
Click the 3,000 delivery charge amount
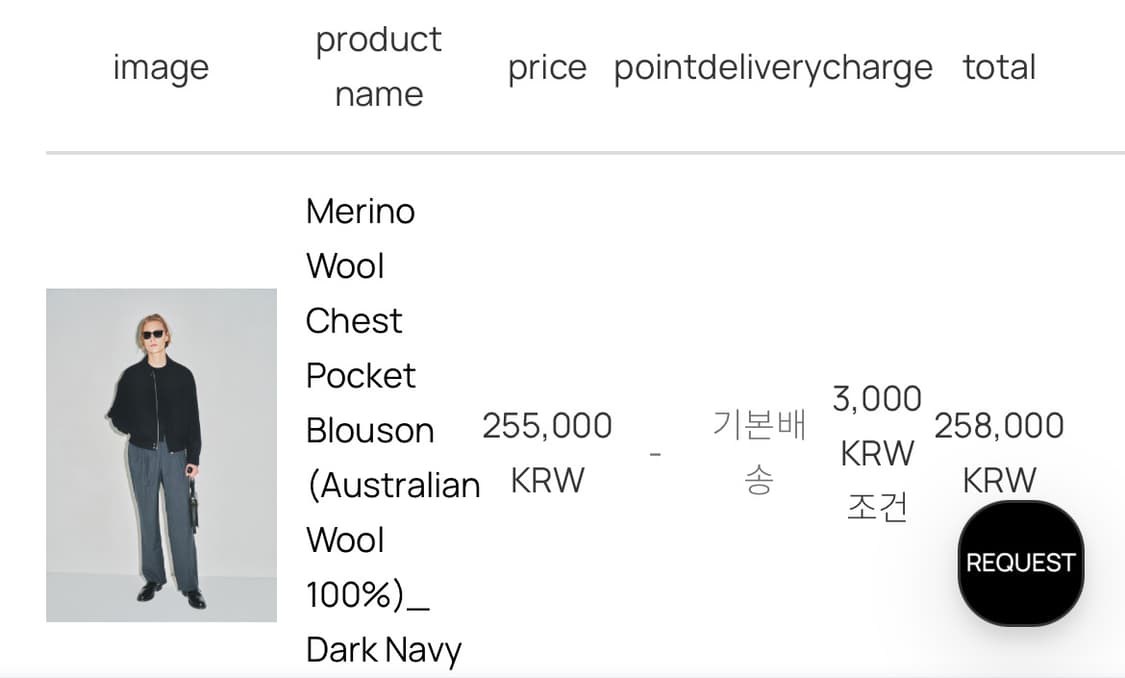pos(877,399)
